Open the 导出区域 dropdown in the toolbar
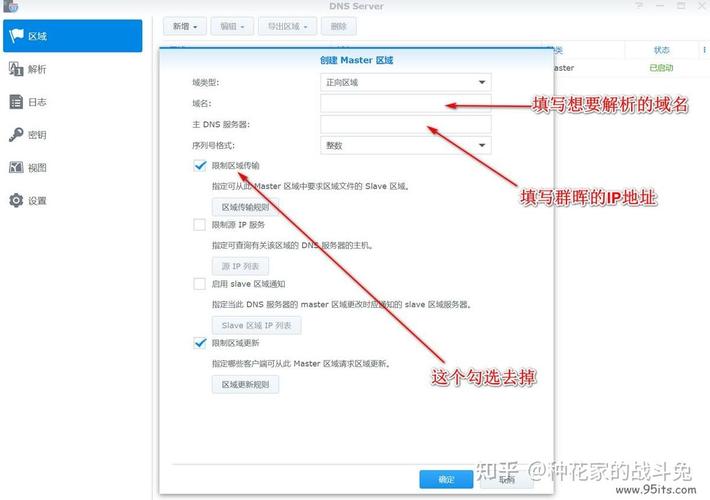Viewport: 710px width, 500px height. [x=288, y=26]
